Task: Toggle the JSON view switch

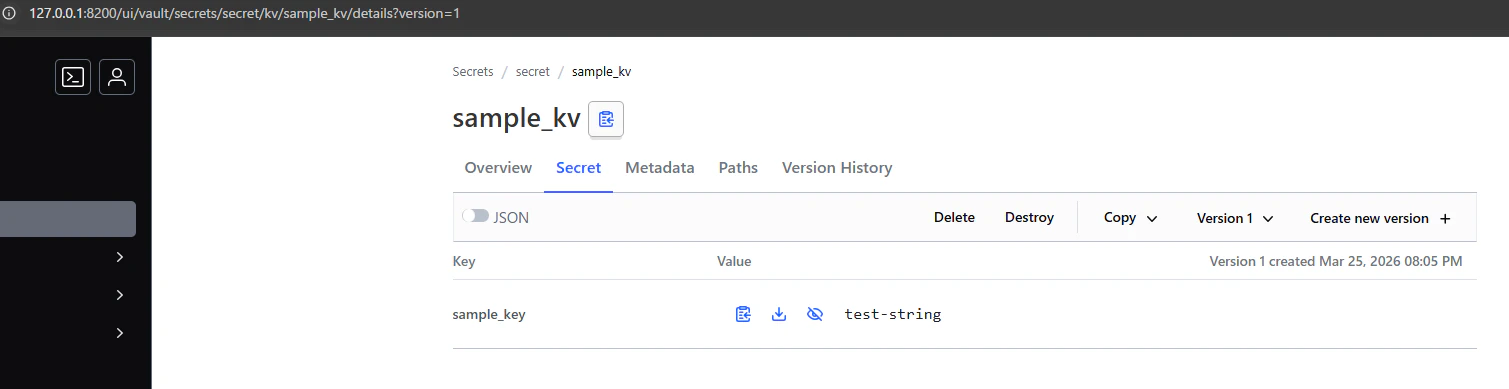Action: tap(475, 216)
